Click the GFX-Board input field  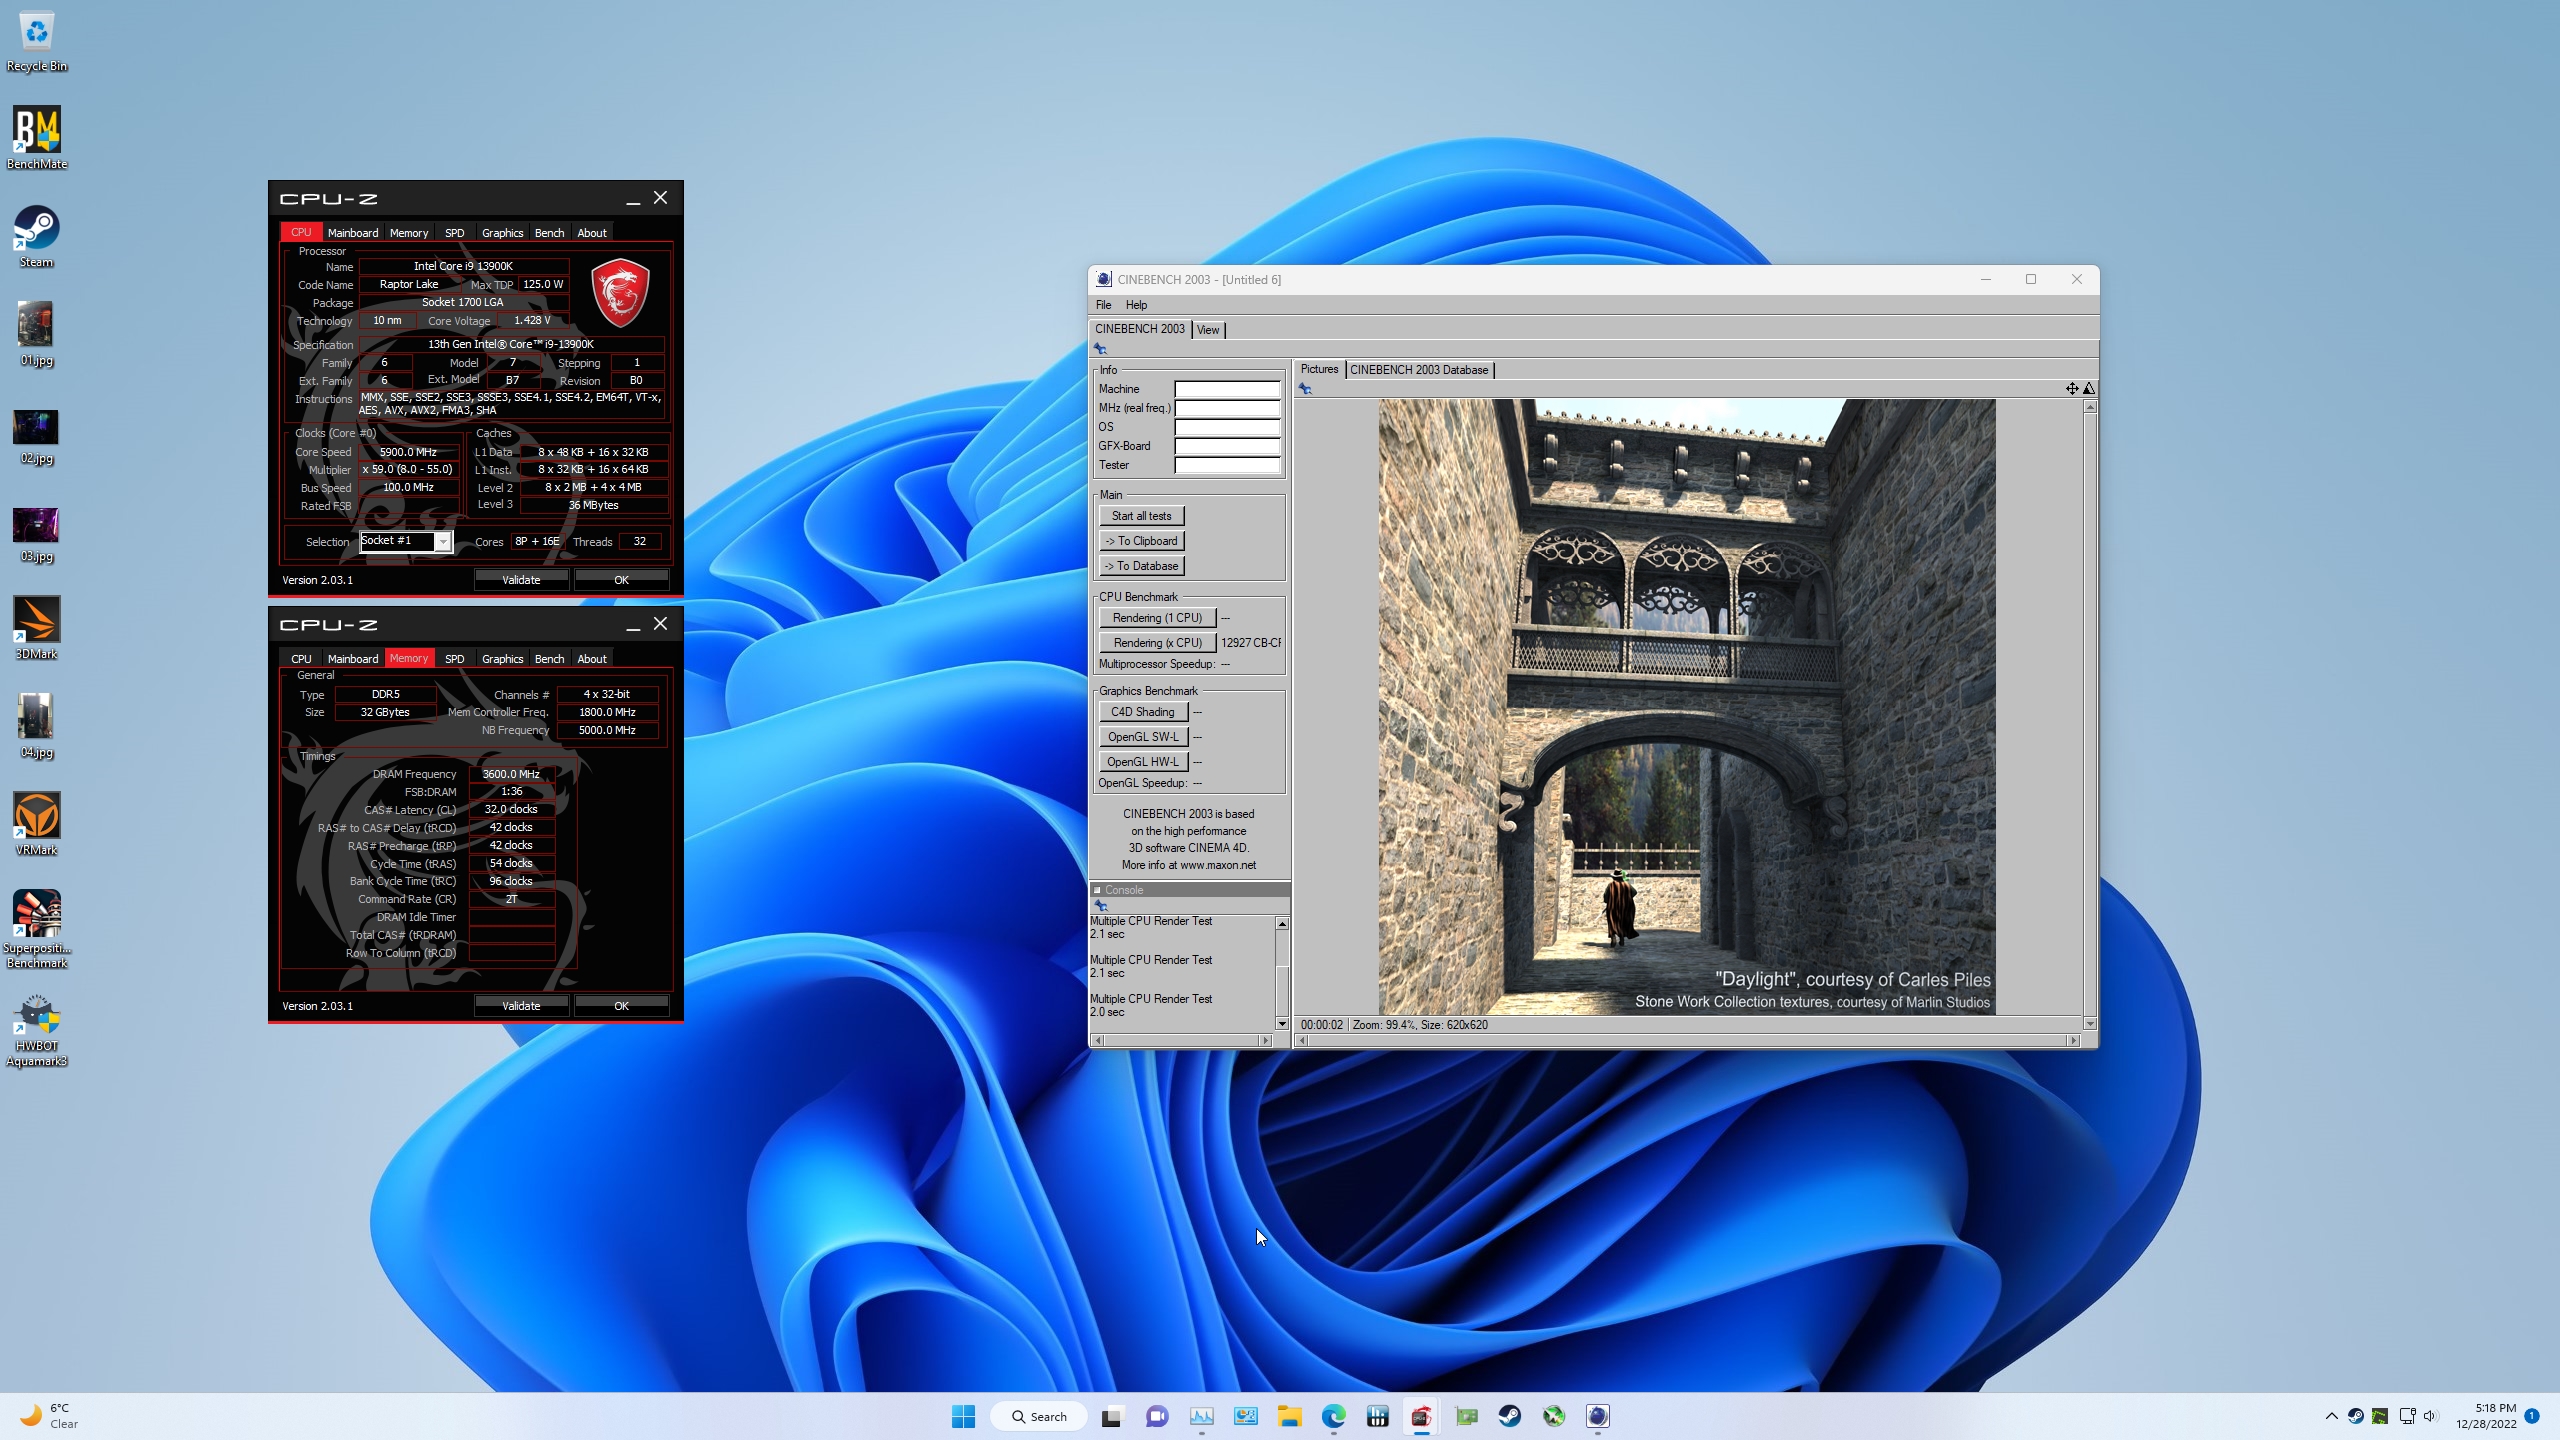tap(1227, 446)
